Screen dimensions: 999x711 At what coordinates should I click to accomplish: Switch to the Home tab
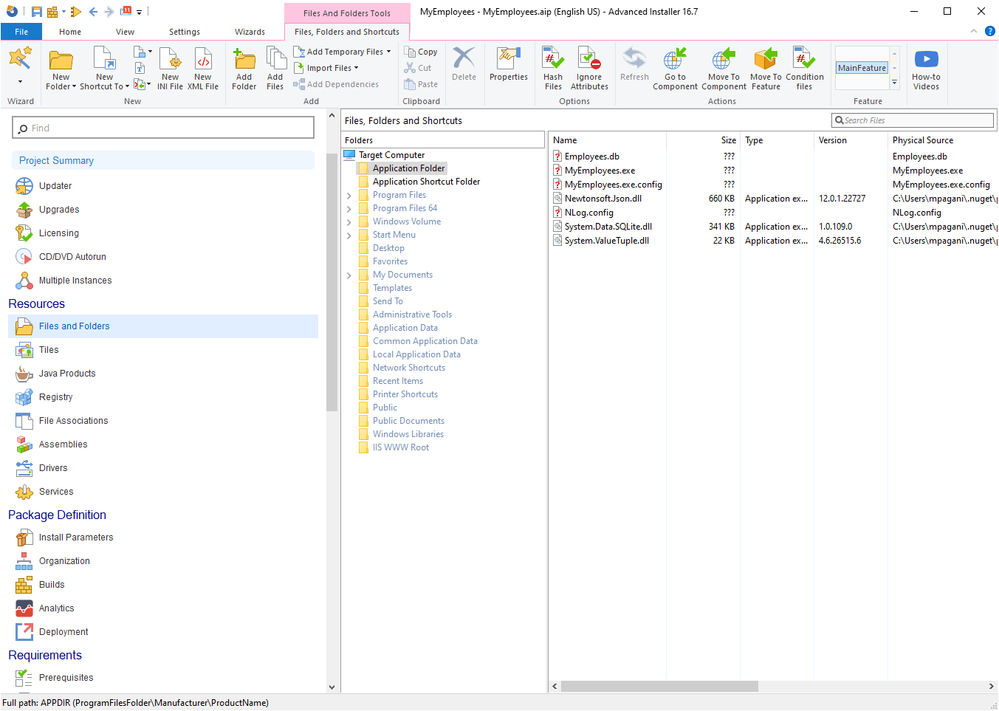pyautogui.click(x=70, y=32)
